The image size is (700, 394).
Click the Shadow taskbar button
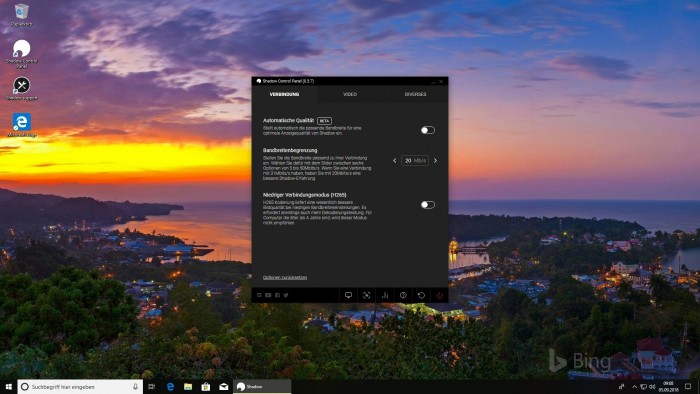click(262, 387)
